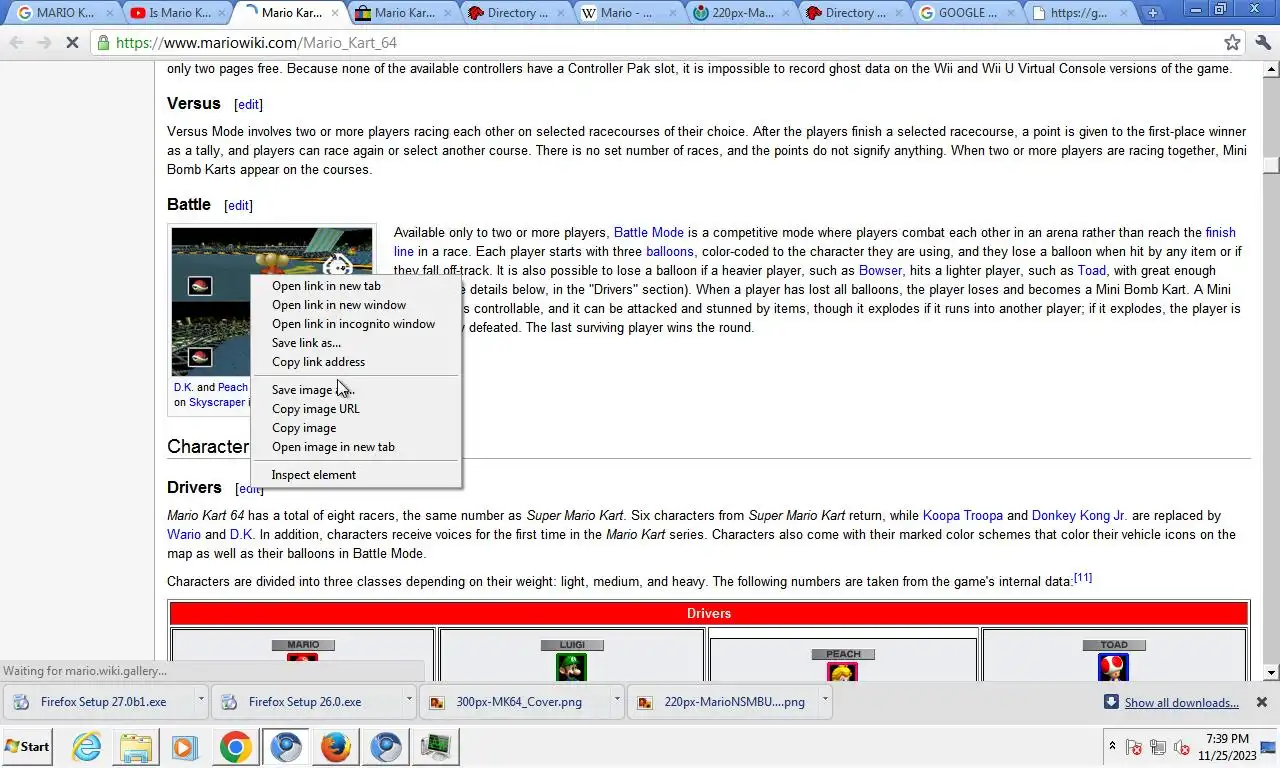1280x768 pixels.
Task: Open Google Chrome from taskbar
Action: (x=235, y=747)
